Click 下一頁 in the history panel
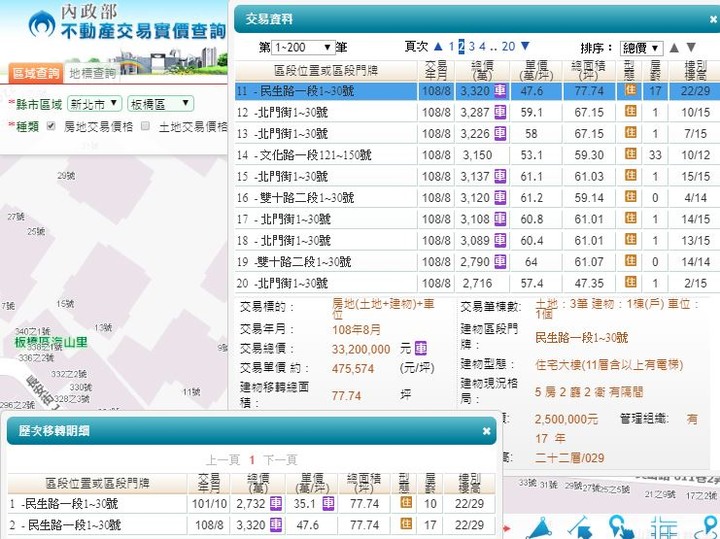Image resolution: width=720 pixels, height=539 pixels. click(280, 460)
